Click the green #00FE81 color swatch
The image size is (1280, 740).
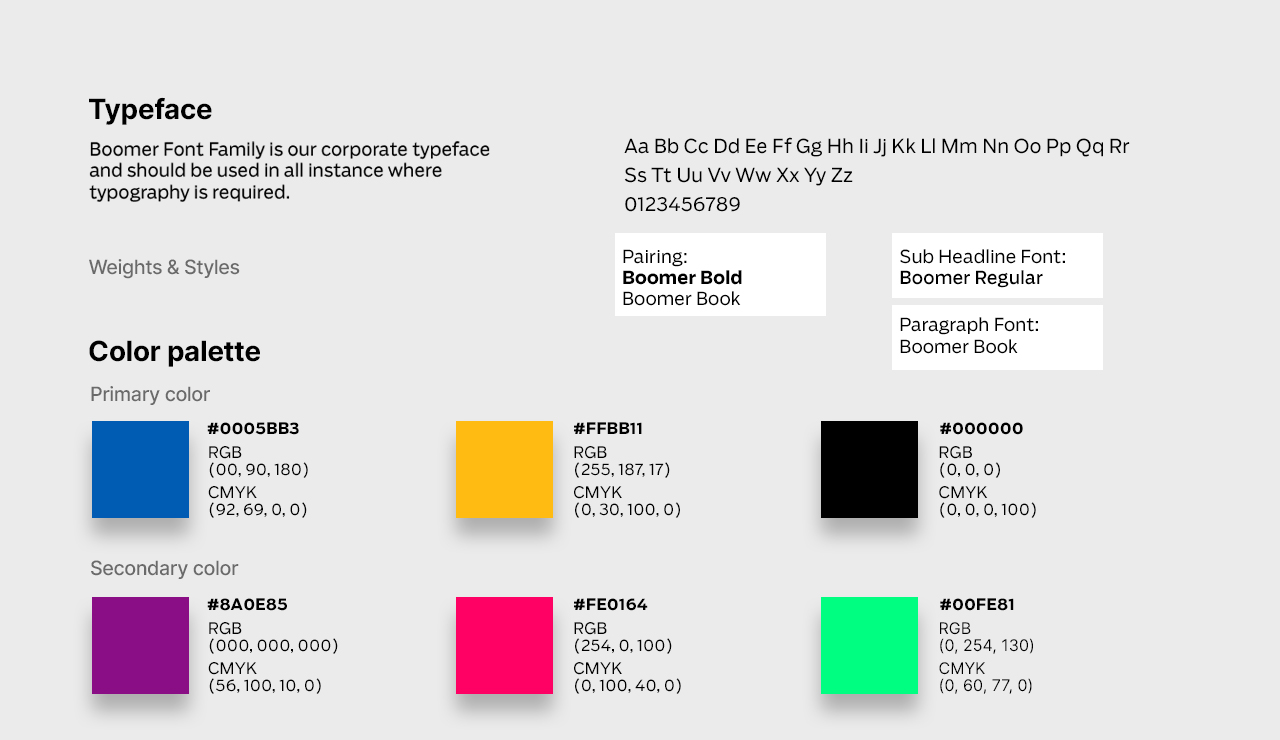[869, 645]
